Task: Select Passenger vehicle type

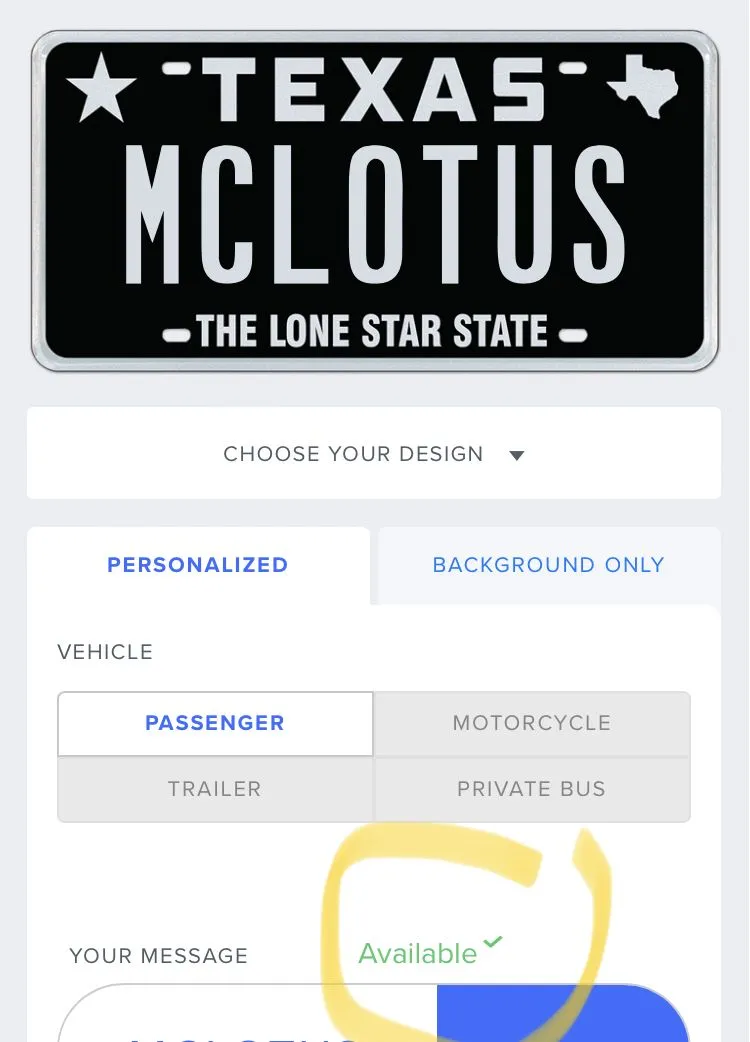Action: tap(215, 723)
